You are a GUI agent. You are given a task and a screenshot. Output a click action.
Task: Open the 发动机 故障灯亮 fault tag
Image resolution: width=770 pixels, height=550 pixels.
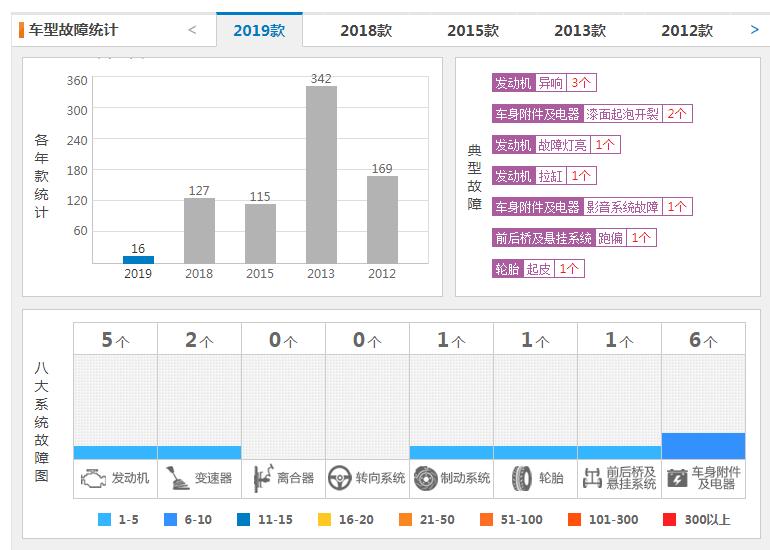click(556, 145)
